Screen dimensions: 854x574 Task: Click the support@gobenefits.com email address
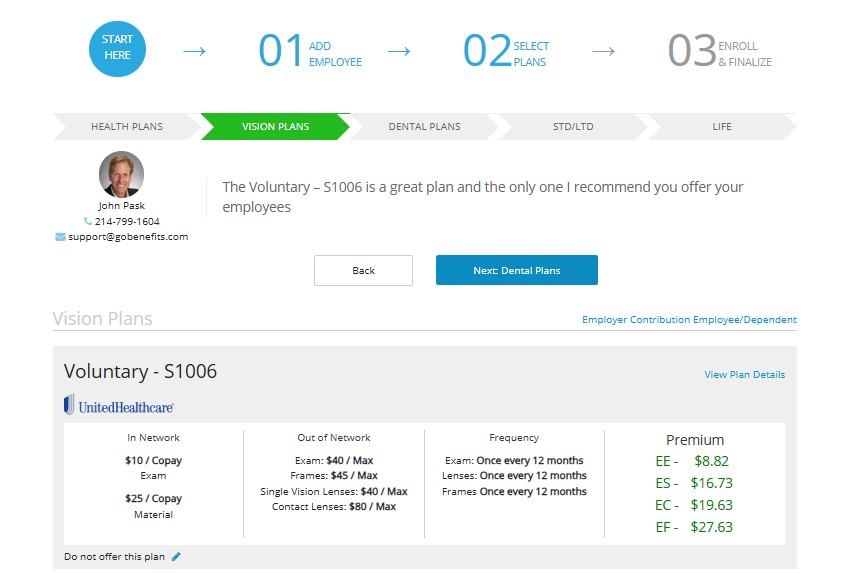[x=128, y=237]
